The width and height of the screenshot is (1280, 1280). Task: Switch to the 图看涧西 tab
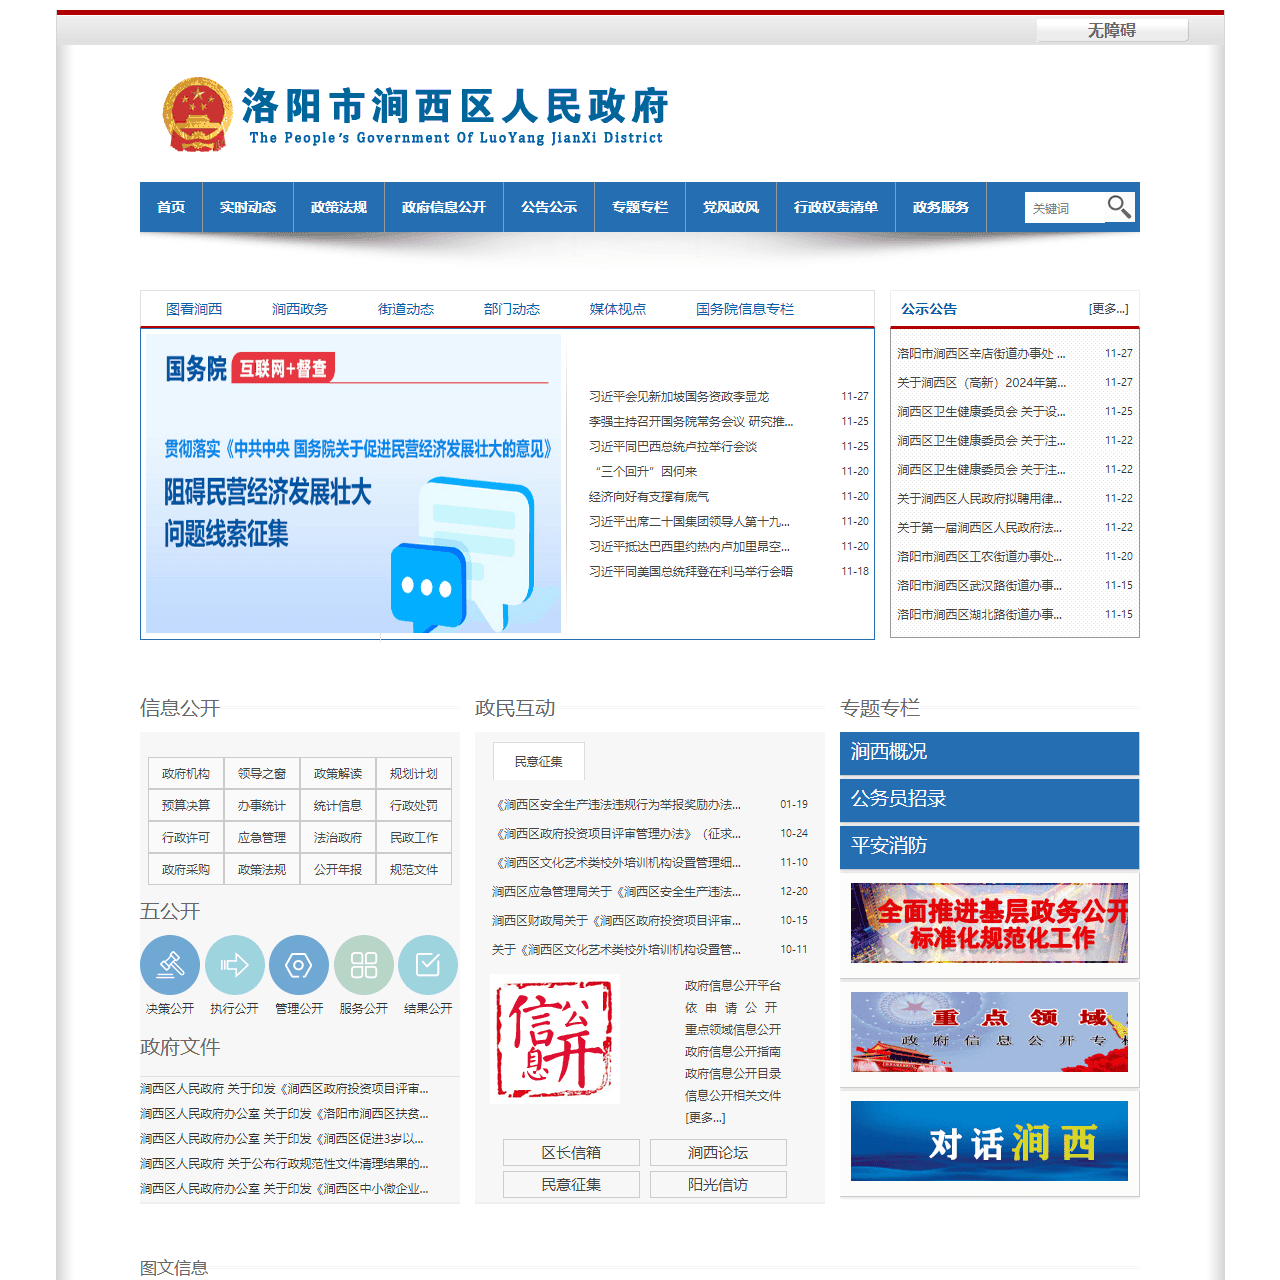click(194, 309)
